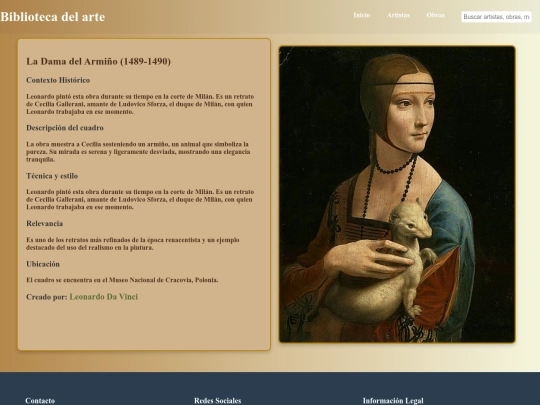This screenshot has height=405, width=540.
Task: Click the Creado por label
Action: [x=47, y=297]
